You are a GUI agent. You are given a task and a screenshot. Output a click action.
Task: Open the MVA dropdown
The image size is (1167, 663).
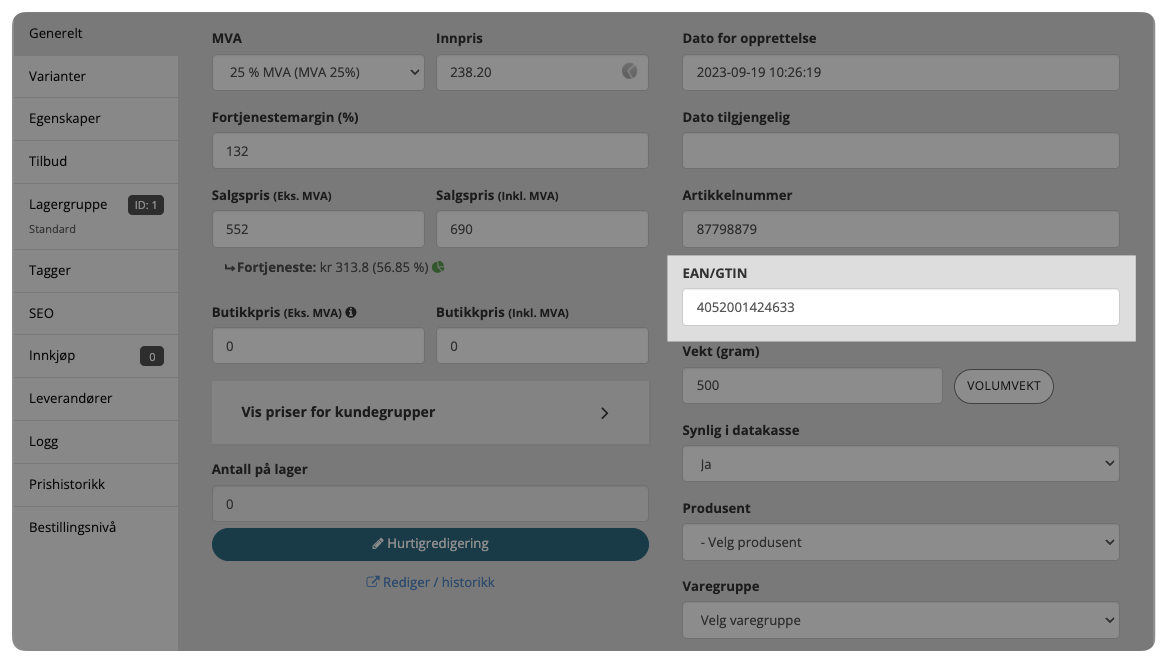coord(318,73)
